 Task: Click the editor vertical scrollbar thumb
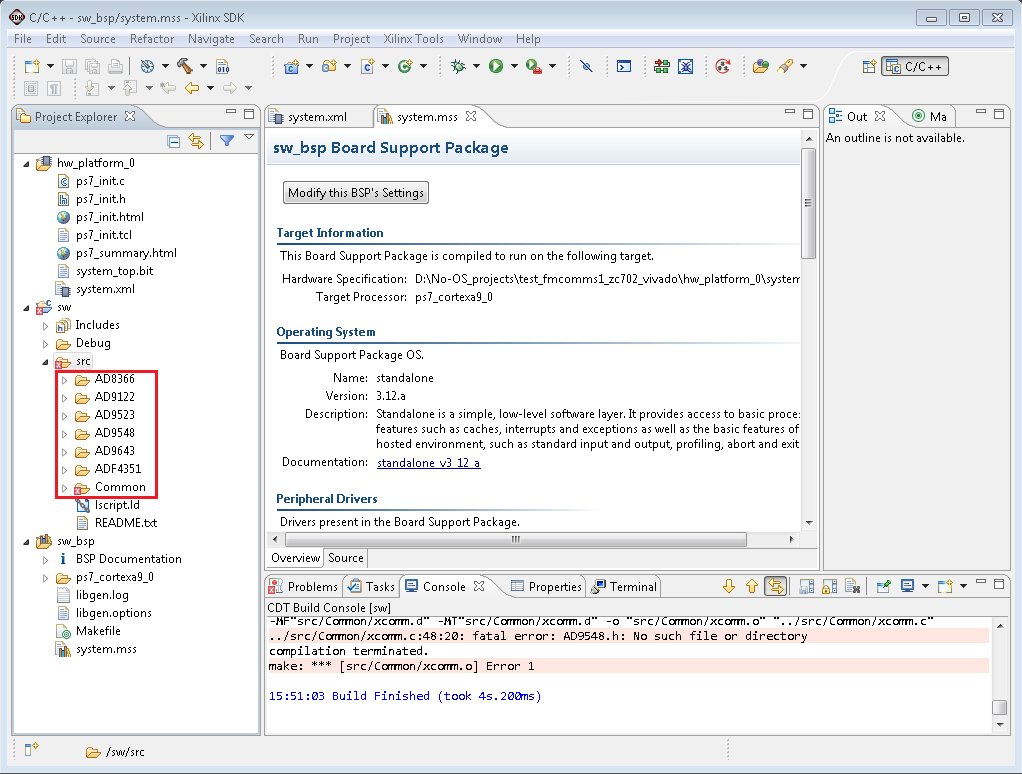click(x=809, y=203)
